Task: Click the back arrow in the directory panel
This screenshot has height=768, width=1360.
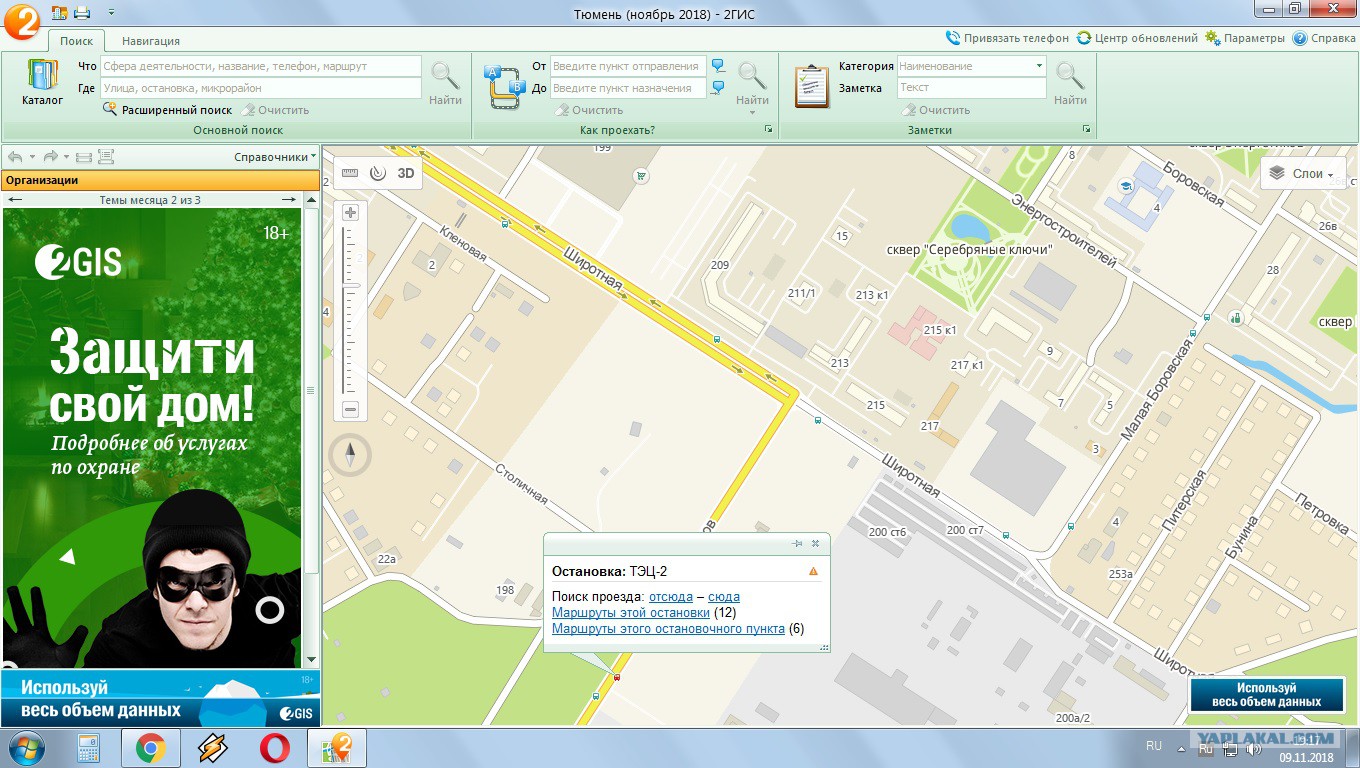Action: pyautogui.click(x=15, y=157)
